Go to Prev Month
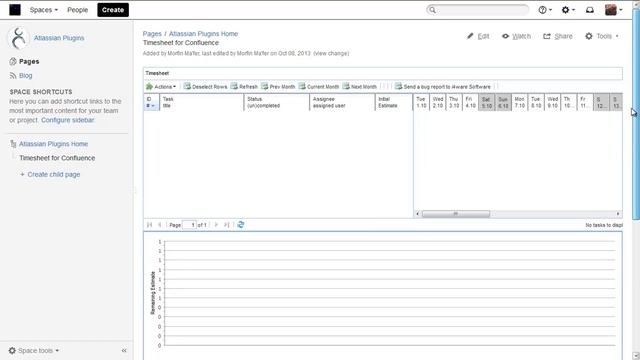 coord(278,87)
